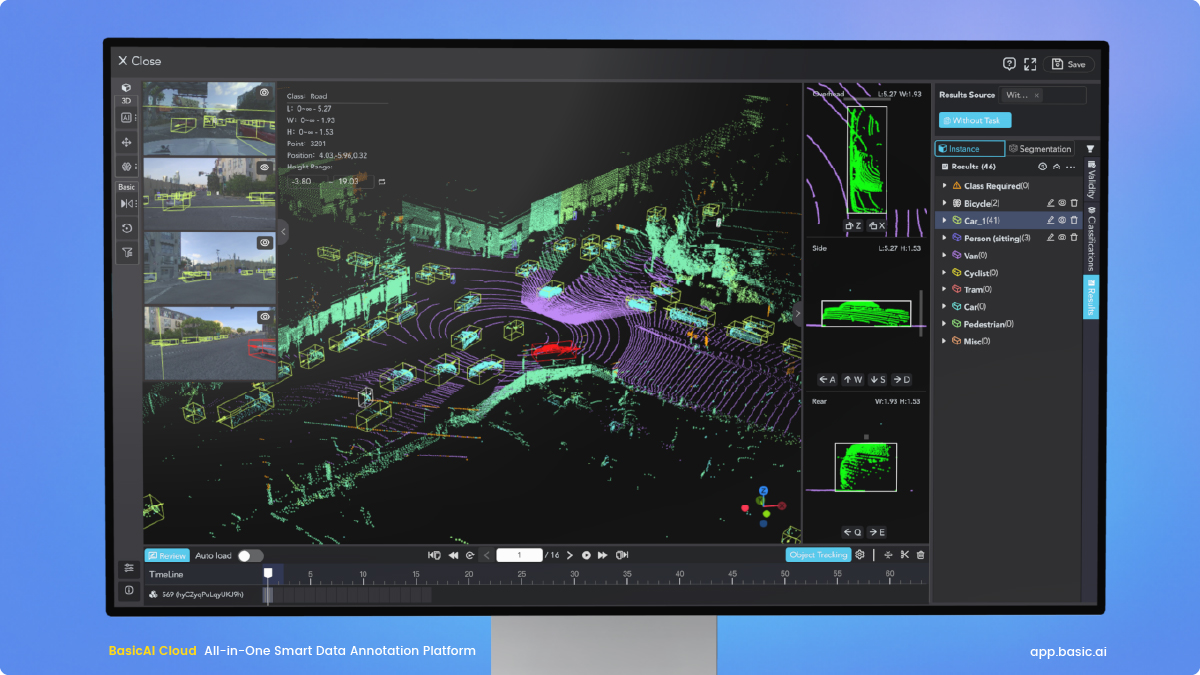The width and height of the screenshot is (1200, 675).
Task: Expand the Pedestrian class group
Action: click(x=944, y=324)
